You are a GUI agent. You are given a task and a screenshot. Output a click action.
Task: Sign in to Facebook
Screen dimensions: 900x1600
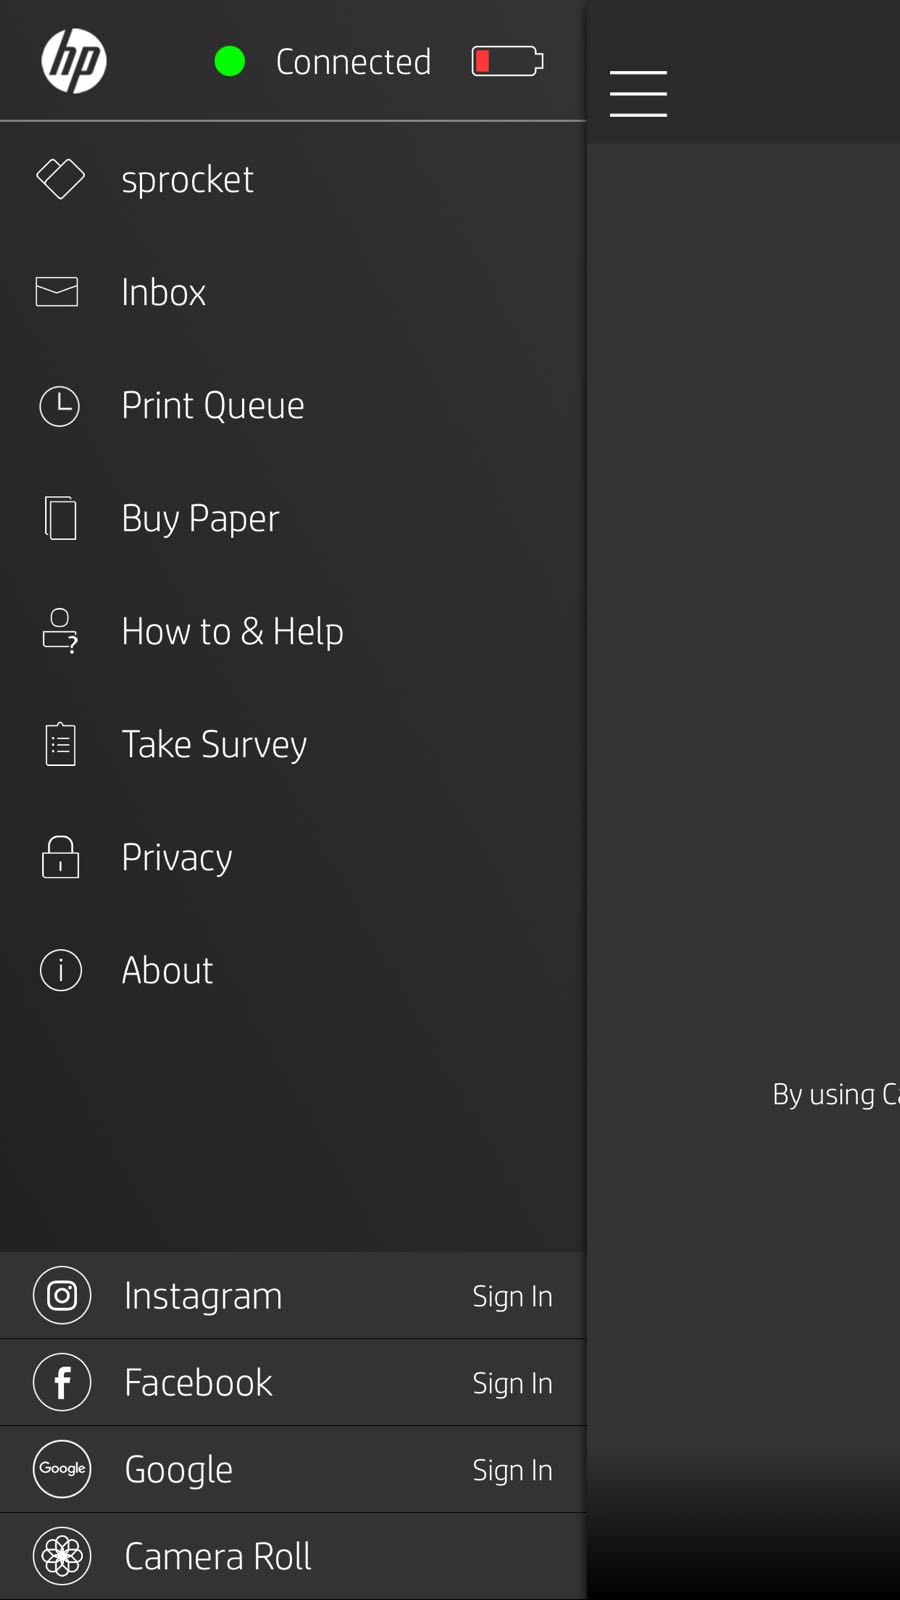click(512, 1383)
